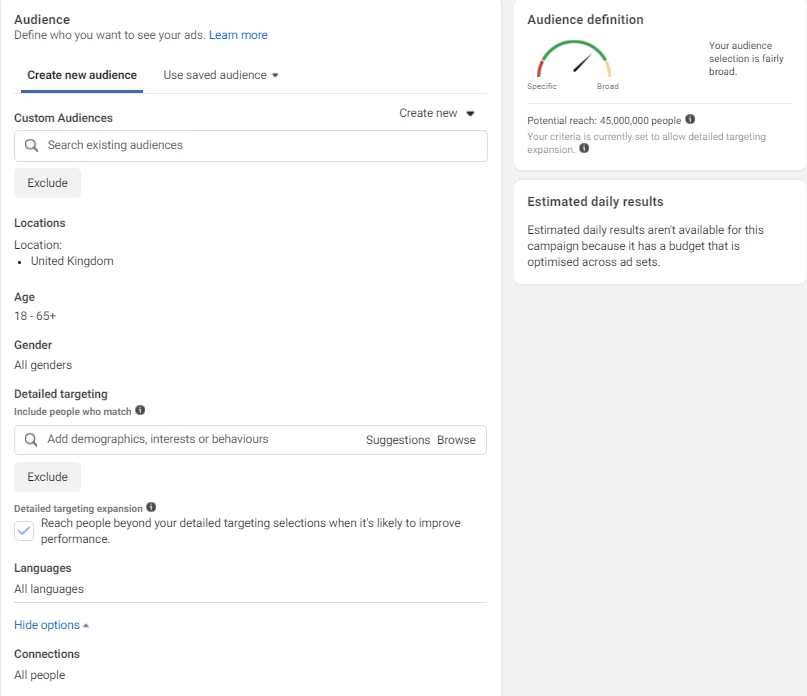This screenshot has height=696, width=807.
Task: Expand the Use saved audience dropdown
Action: click(x=221, y=75)
